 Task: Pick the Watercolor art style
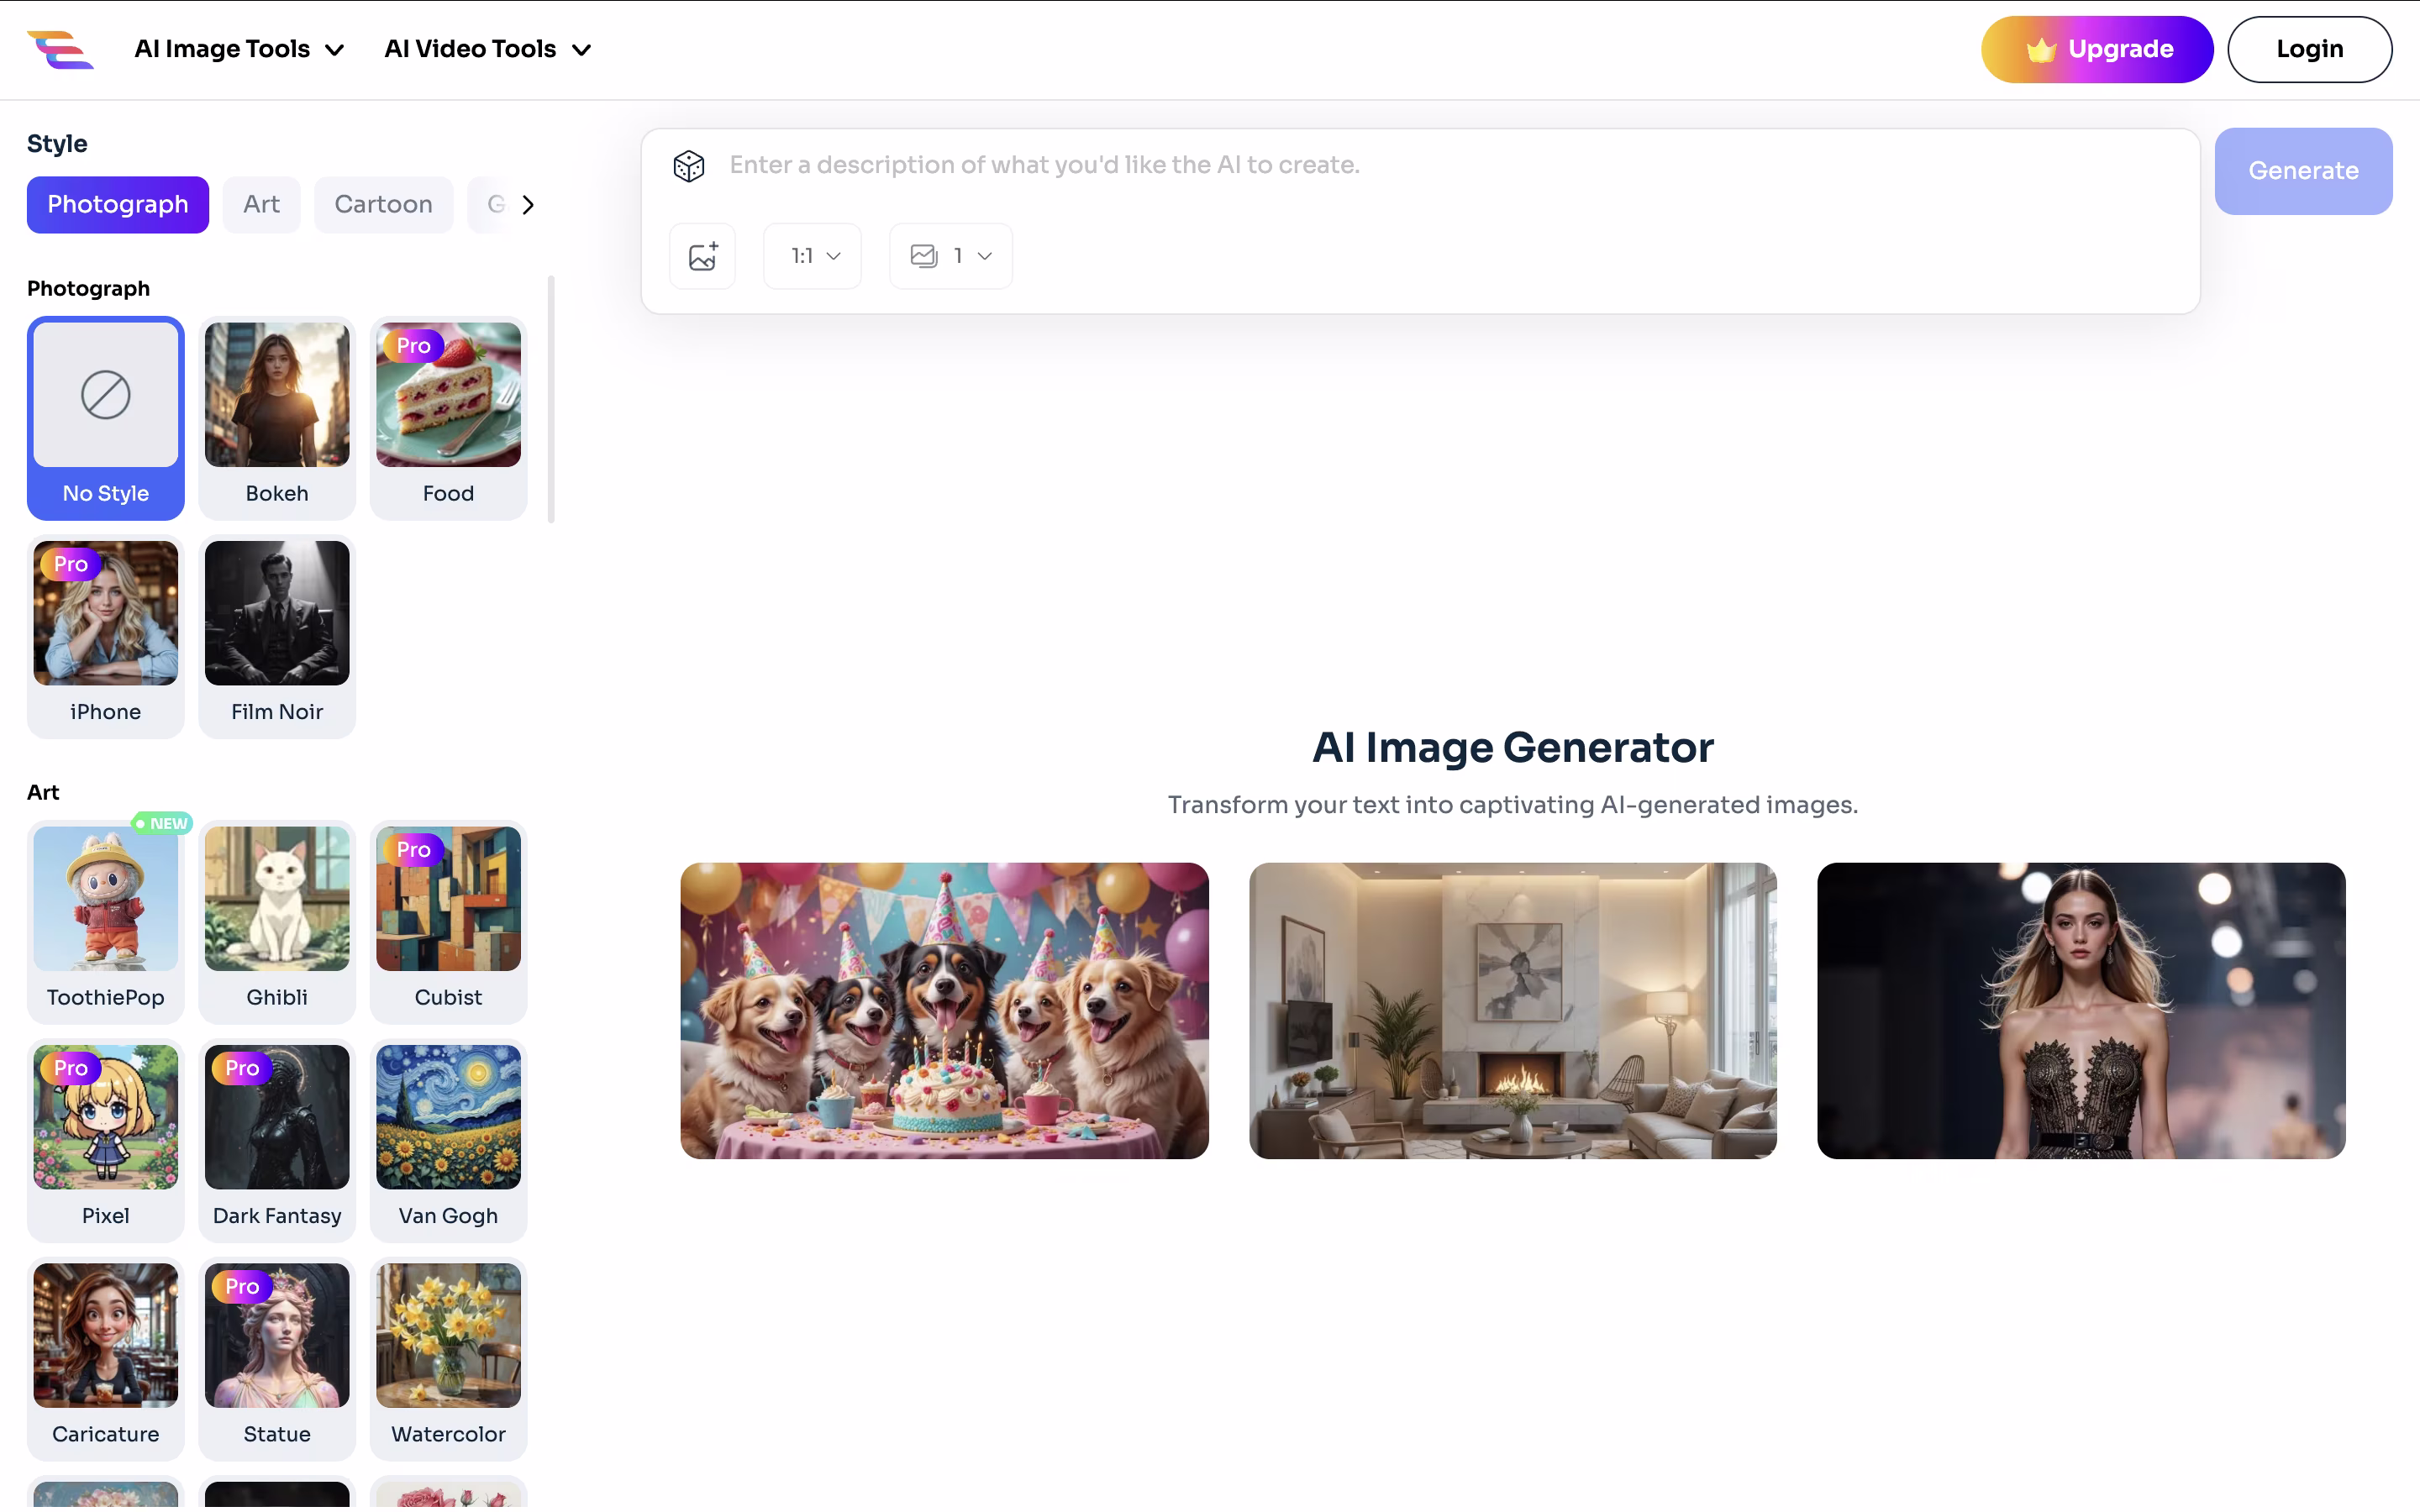click(x=449, y=1359)
